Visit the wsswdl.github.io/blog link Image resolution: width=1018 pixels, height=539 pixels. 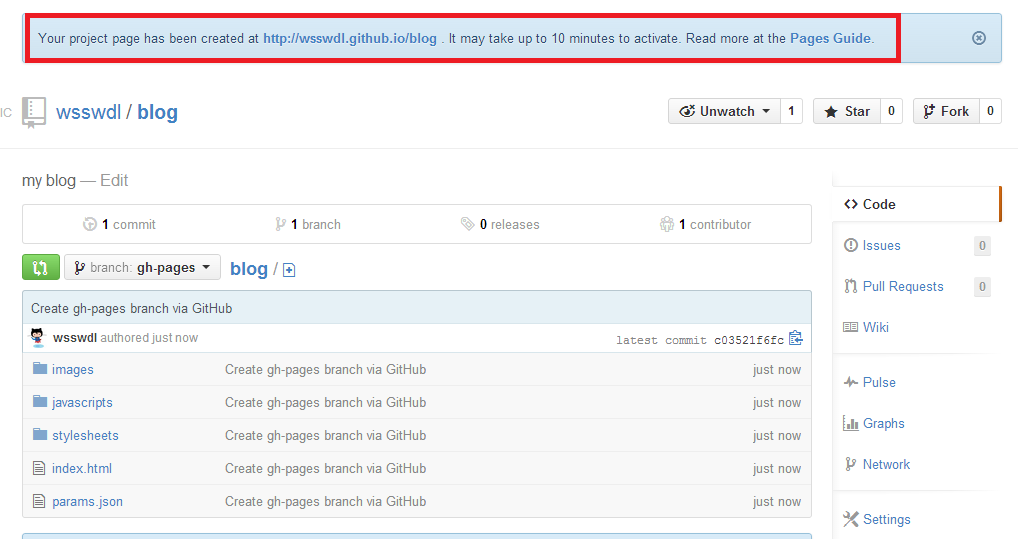pos(349,39)
